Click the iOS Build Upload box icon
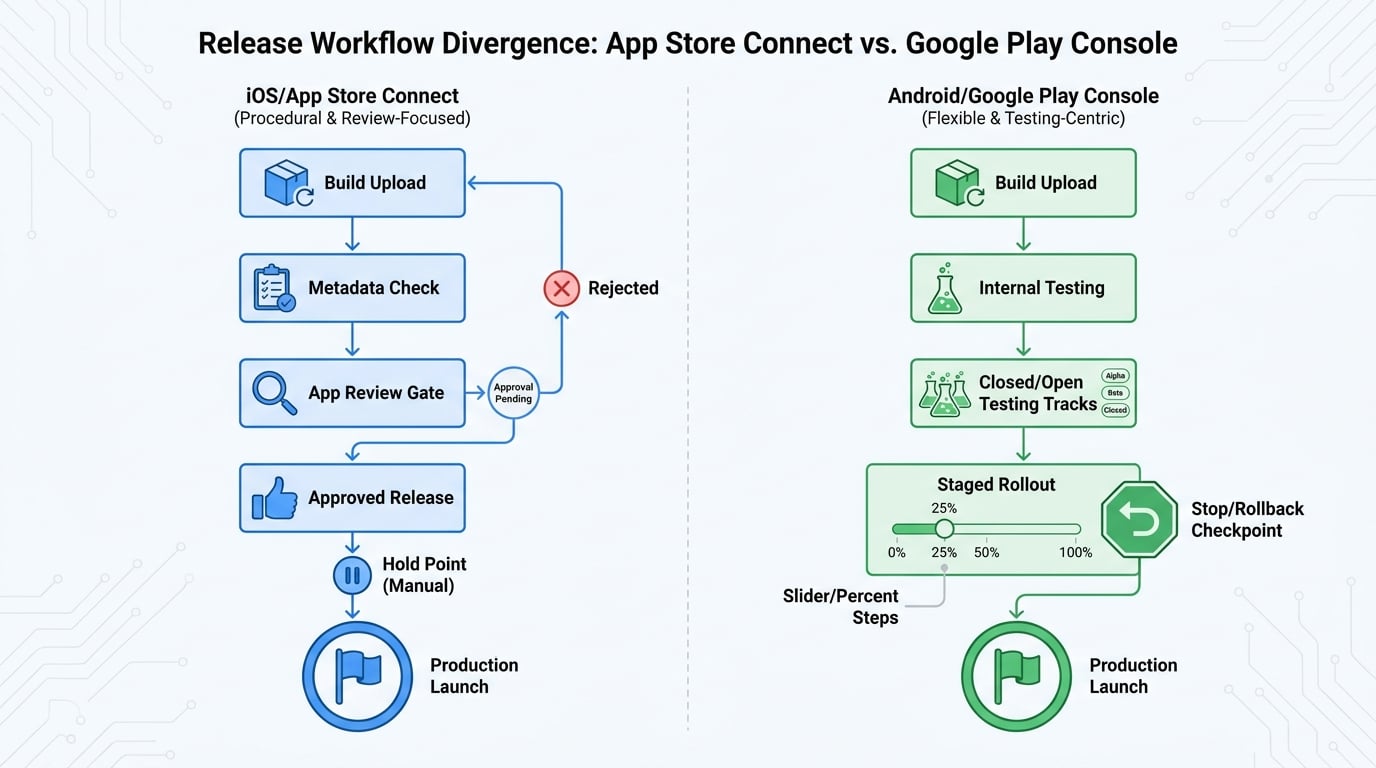1376x768 pixels. click(288, 183)
